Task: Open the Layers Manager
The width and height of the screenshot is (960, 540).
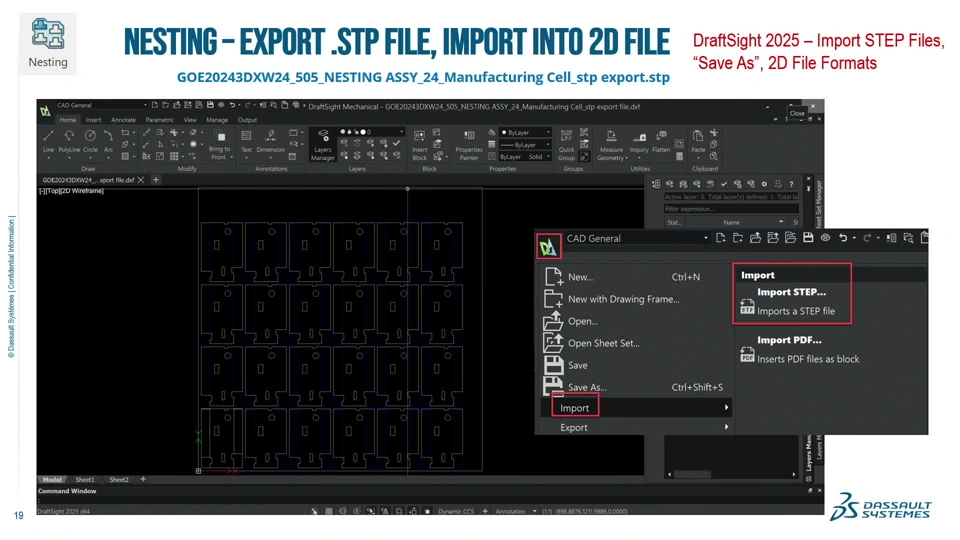Action: click(323, 144)
